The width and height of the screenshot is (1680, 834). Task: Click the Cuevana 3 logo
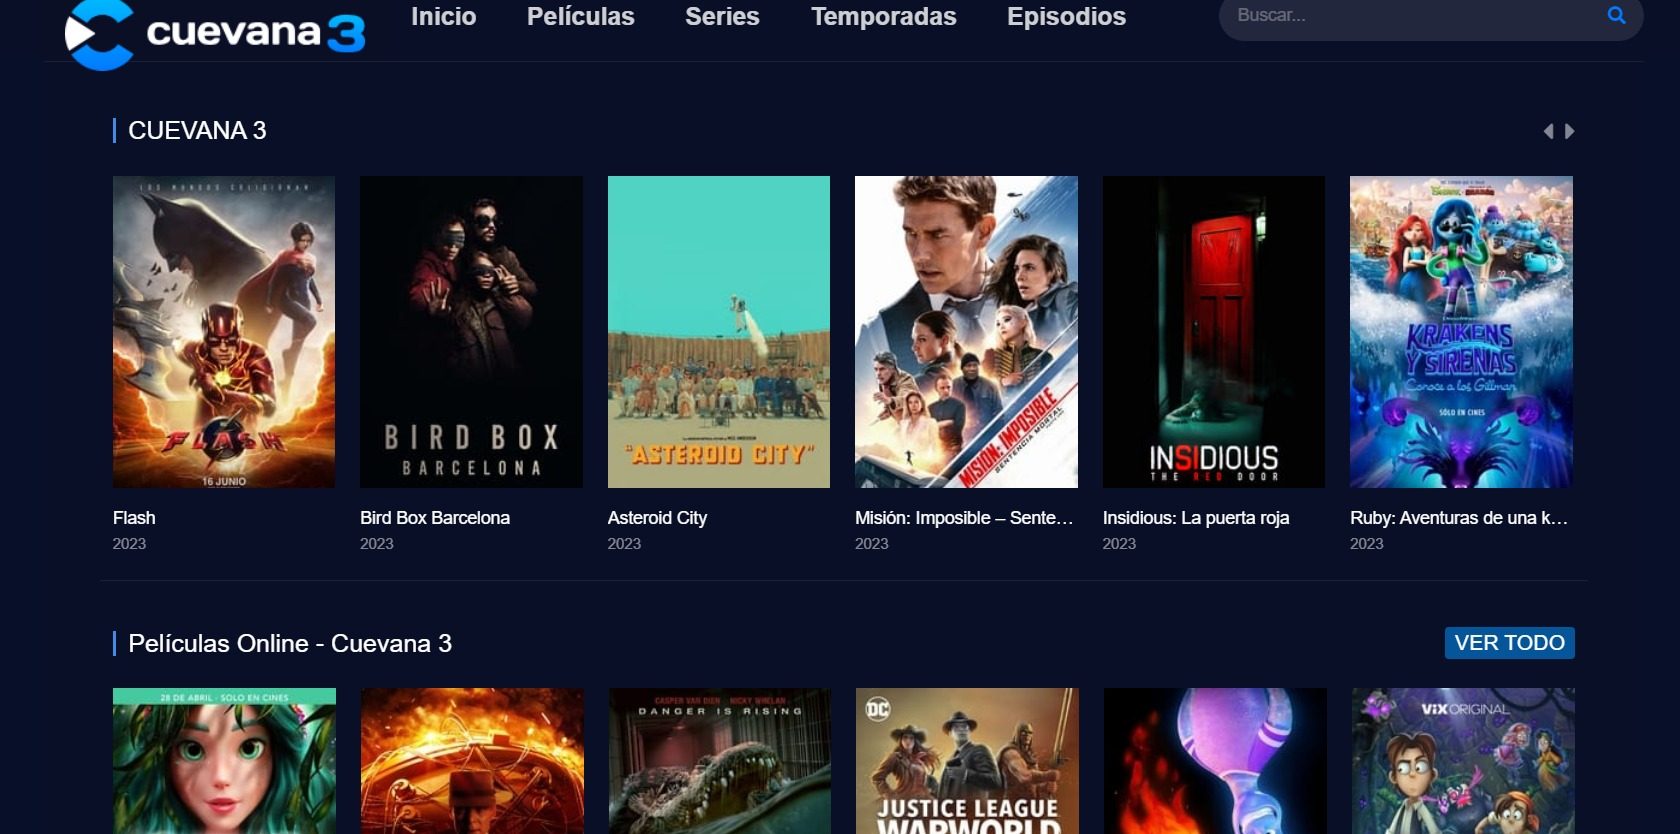click(x=215, y=34)
